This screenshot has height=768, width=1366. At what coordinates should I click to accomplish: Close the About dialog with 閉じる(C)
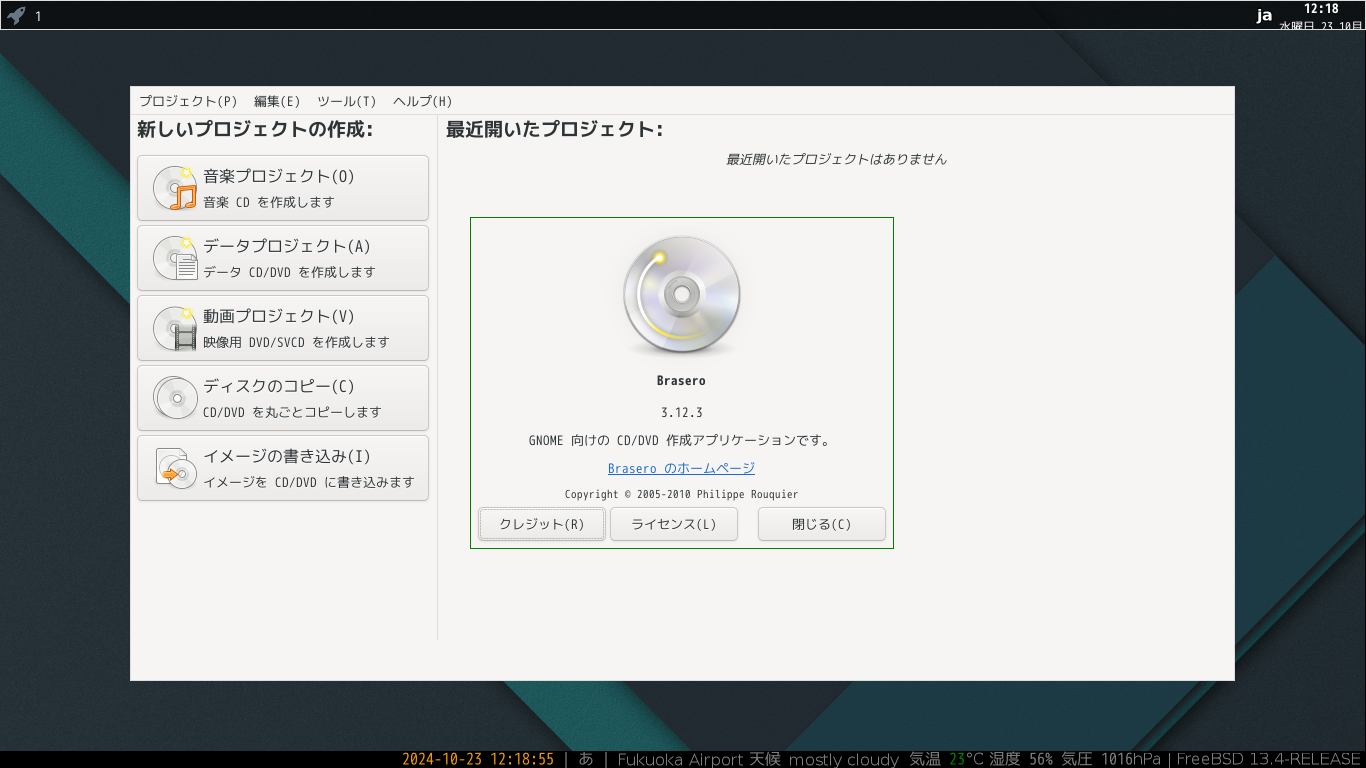tap(822, 524)
